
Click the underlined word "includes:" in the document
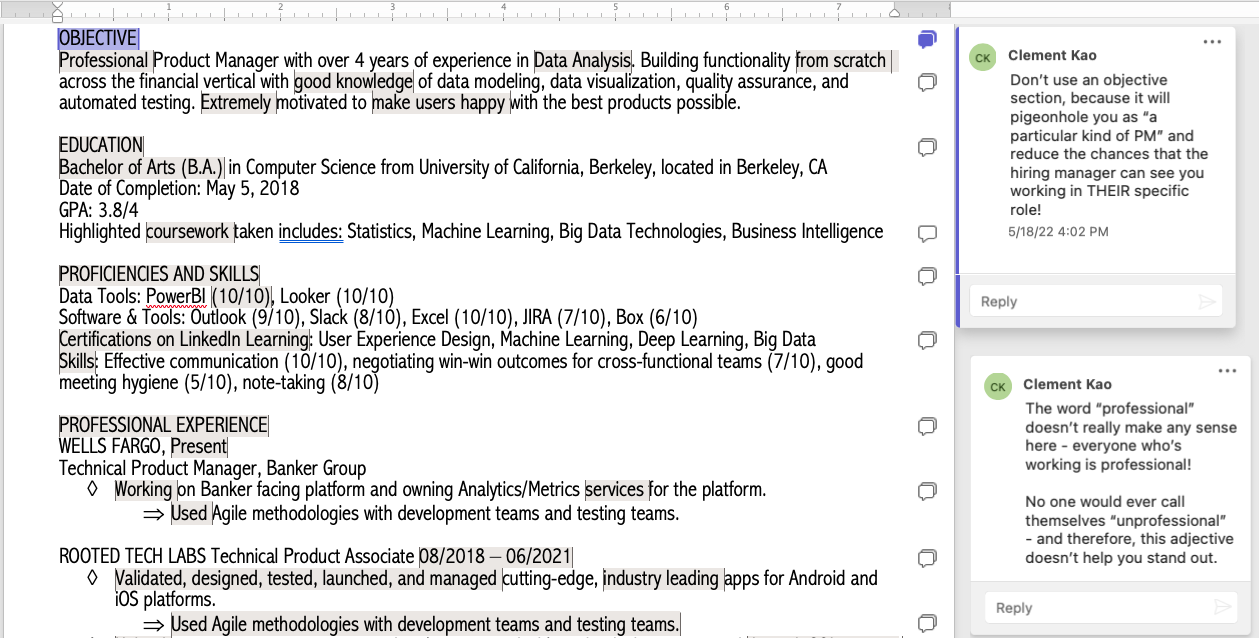[311, 232]
